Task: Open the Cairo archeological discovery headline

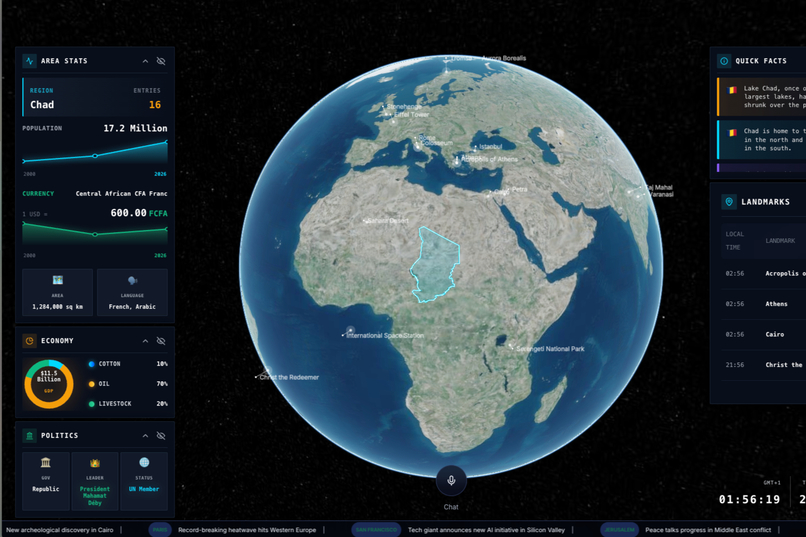Action: tap(60, 530)
